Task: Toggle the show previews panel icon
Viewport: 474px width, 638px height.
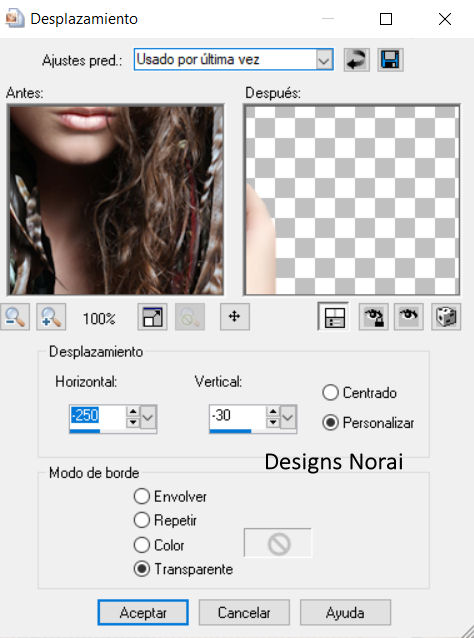Action: click(333, 317)
